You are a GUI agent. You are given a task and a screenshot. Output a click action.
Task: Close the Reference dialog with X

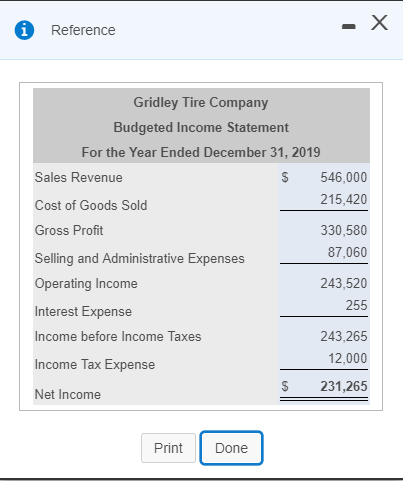coord(379,23)
